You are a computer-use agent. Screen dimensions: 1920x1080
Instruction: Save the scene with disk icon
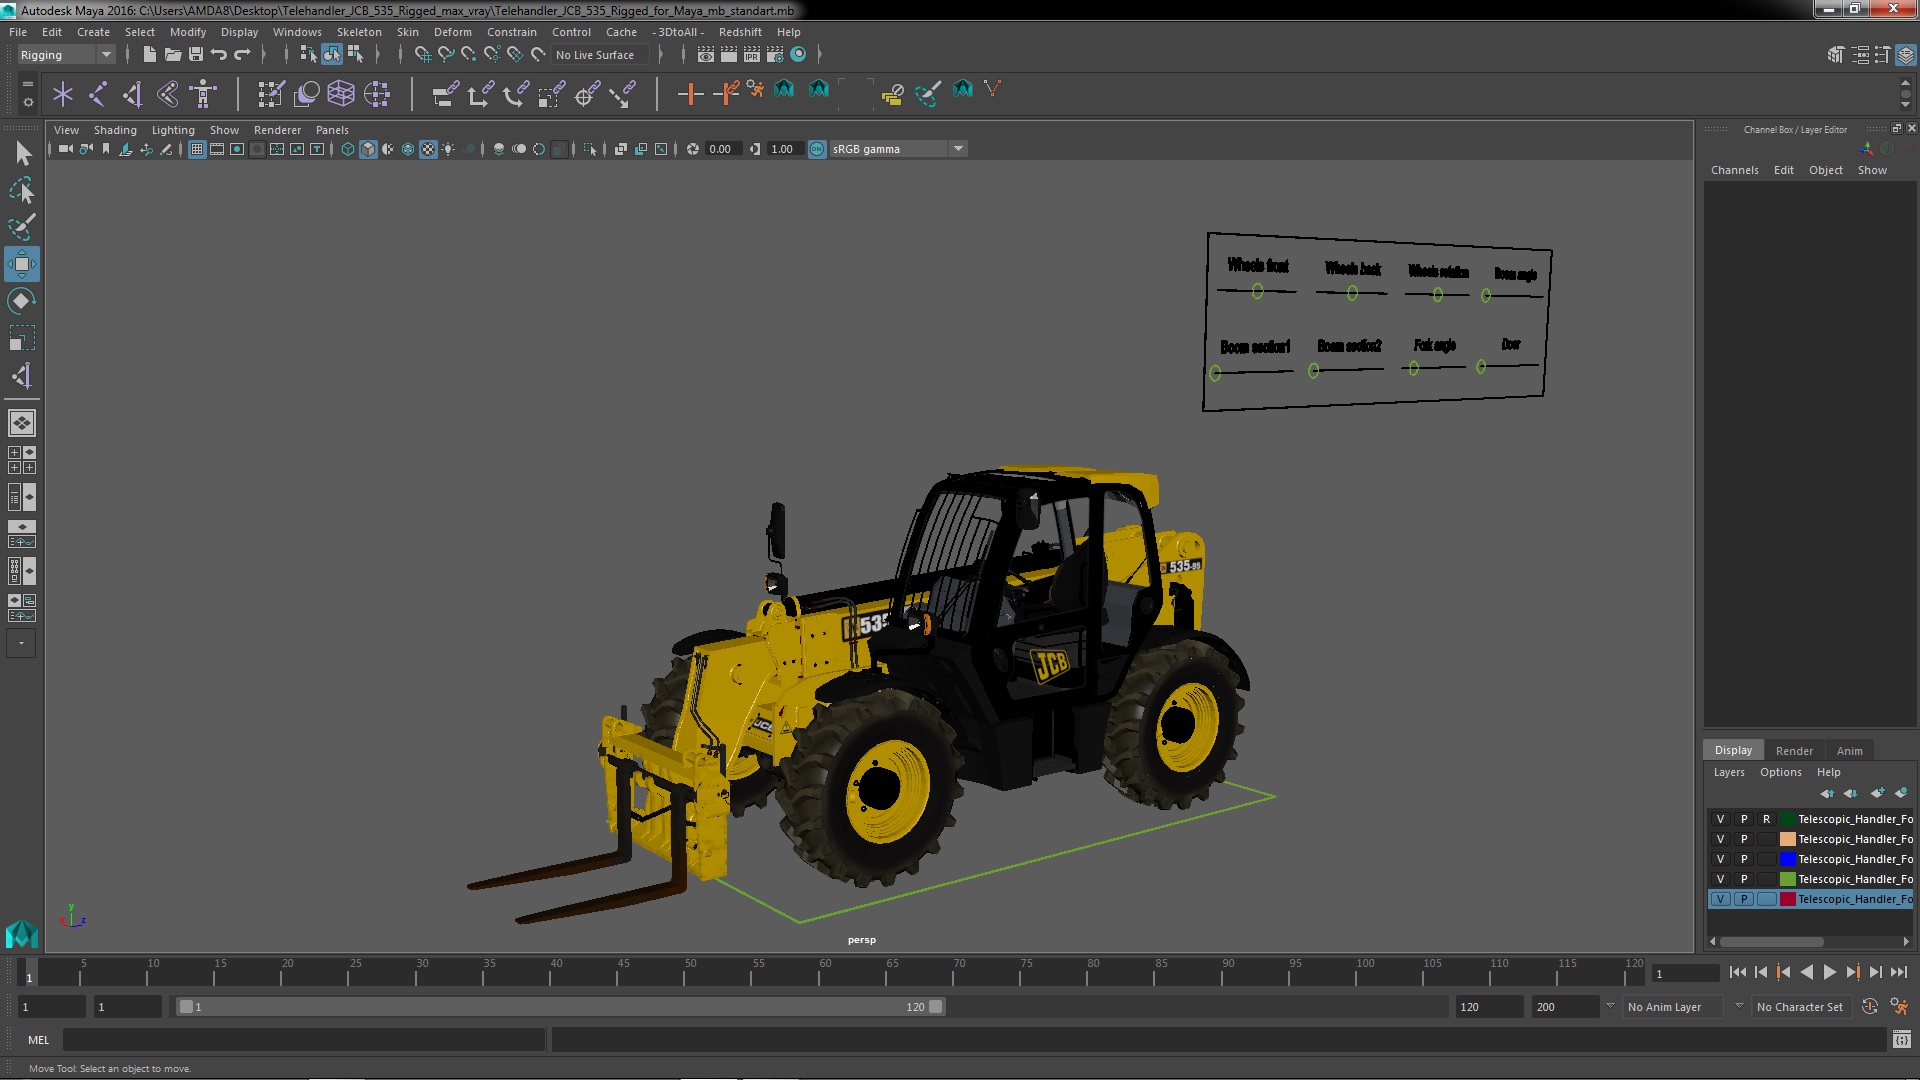pos(196,55)
